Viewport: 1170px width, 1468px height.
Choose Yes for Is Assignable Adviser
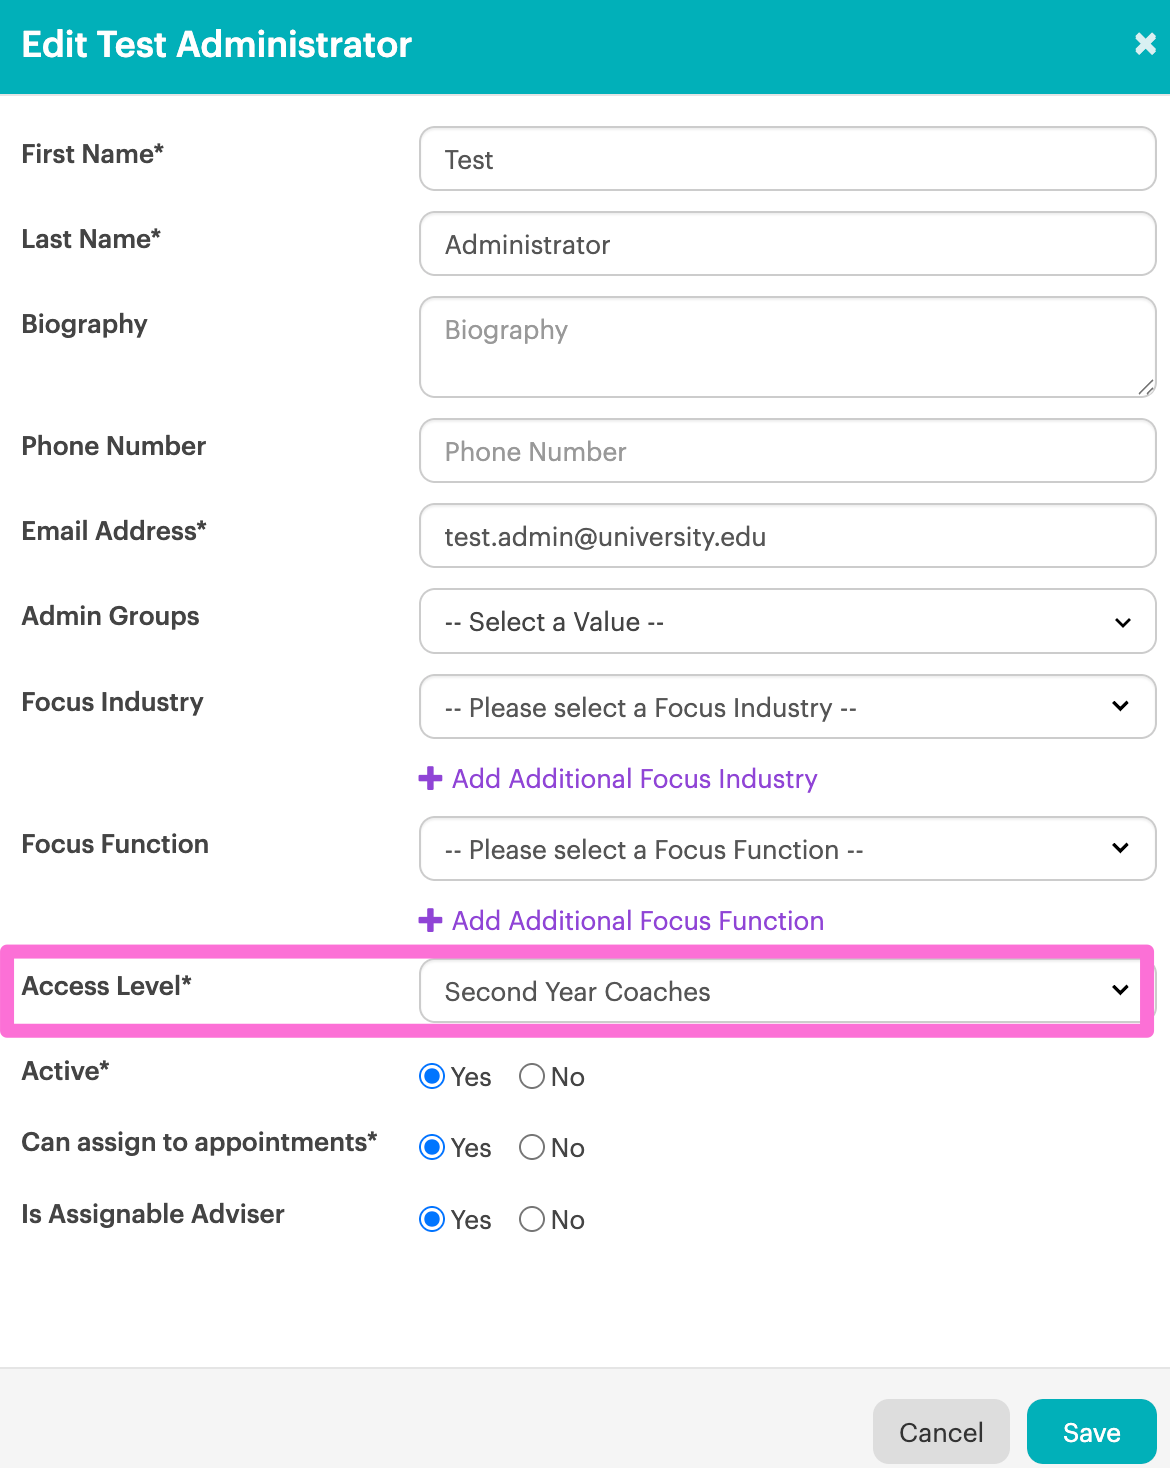click(432, 1219)
